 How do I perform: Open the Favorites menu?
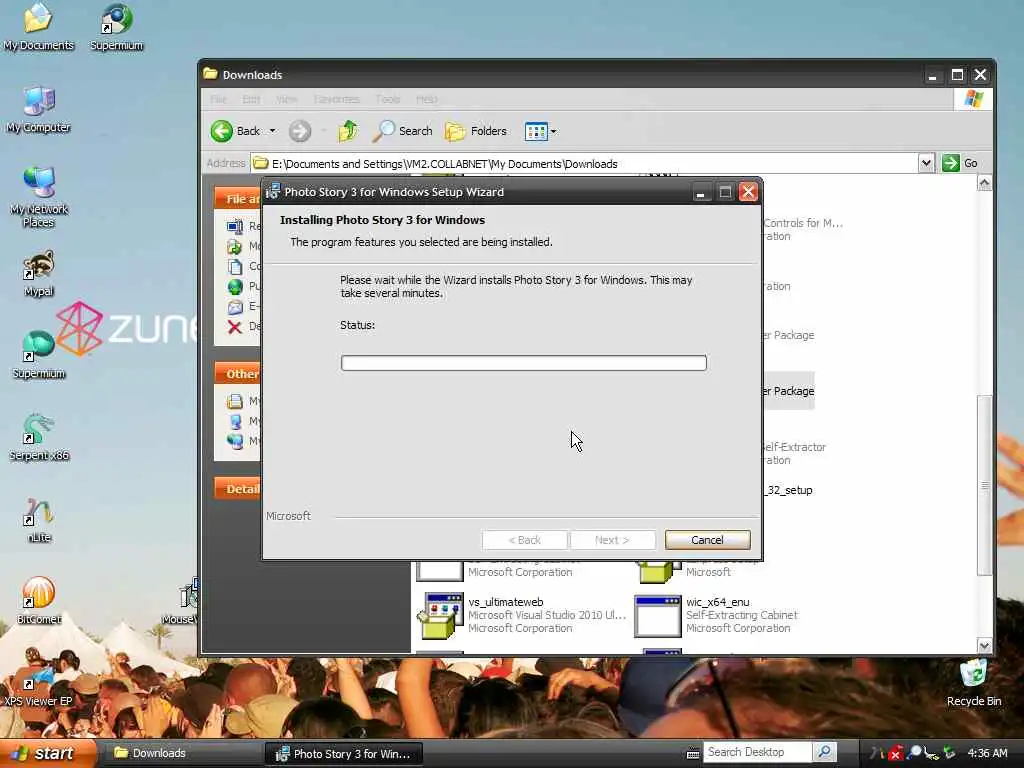click(x=336, y=99)
